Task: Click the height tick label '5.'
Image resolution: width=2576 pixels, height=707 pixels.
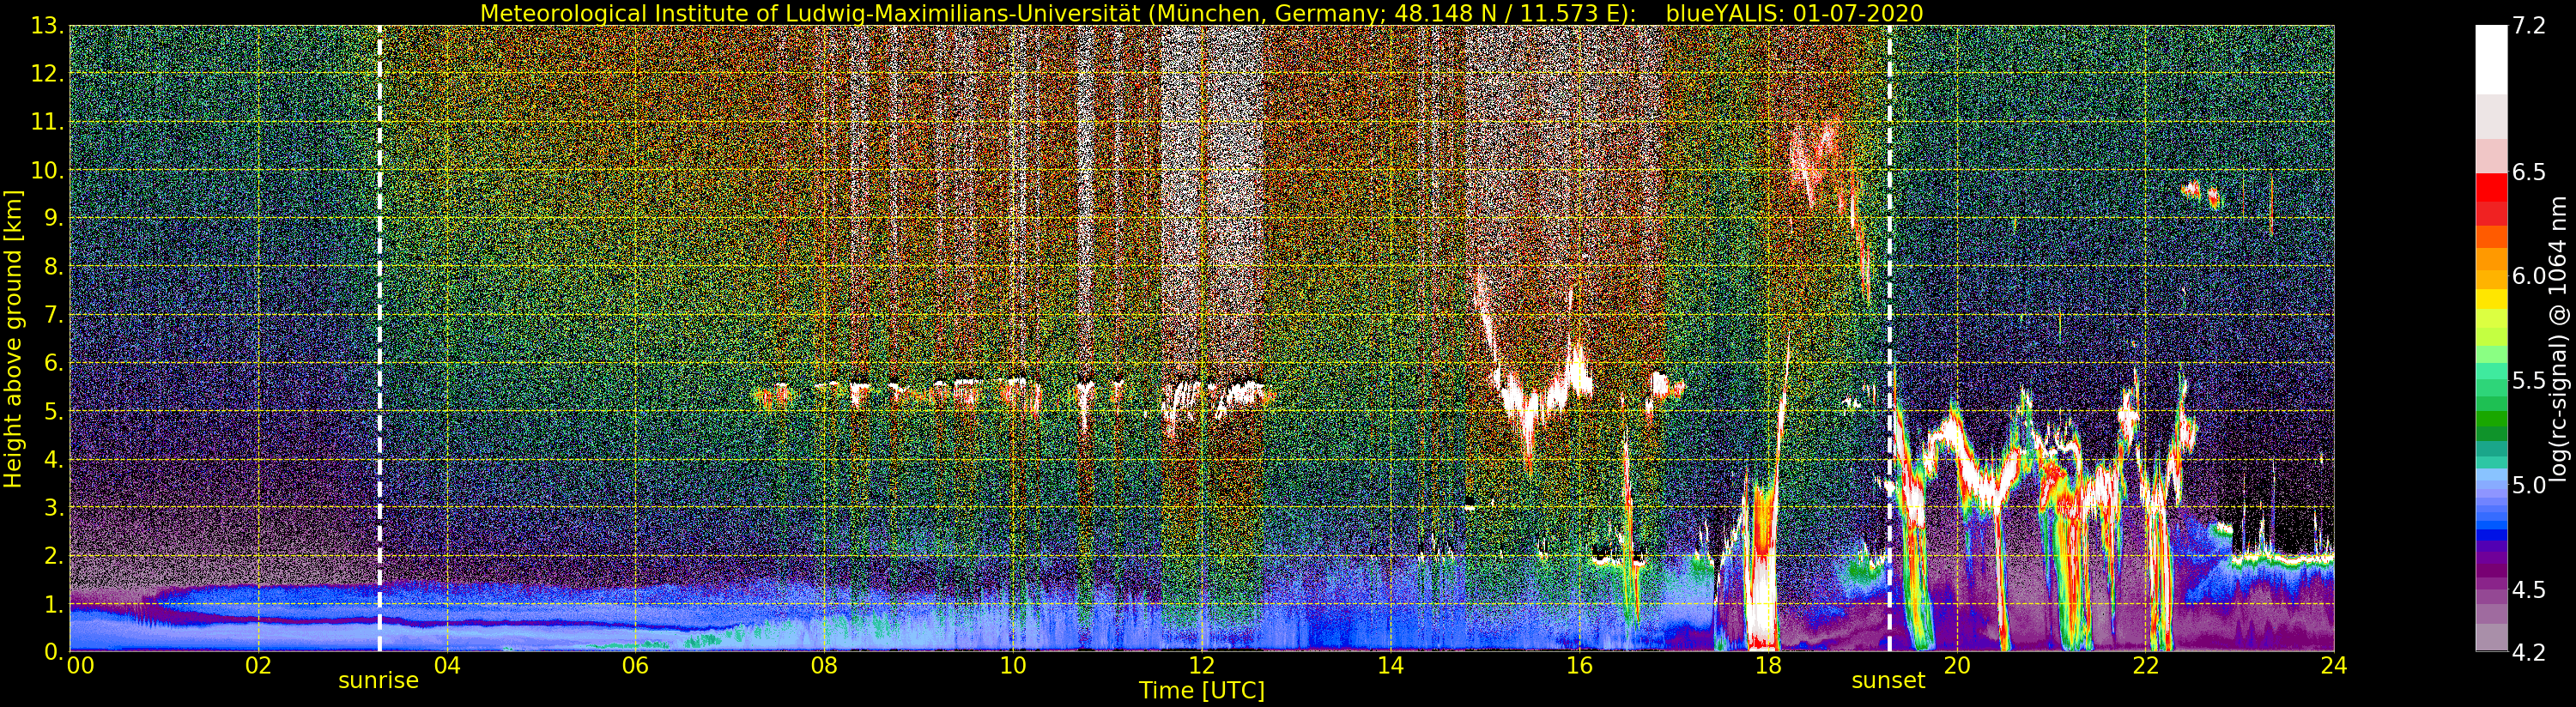Action: (x=54, y=411)
